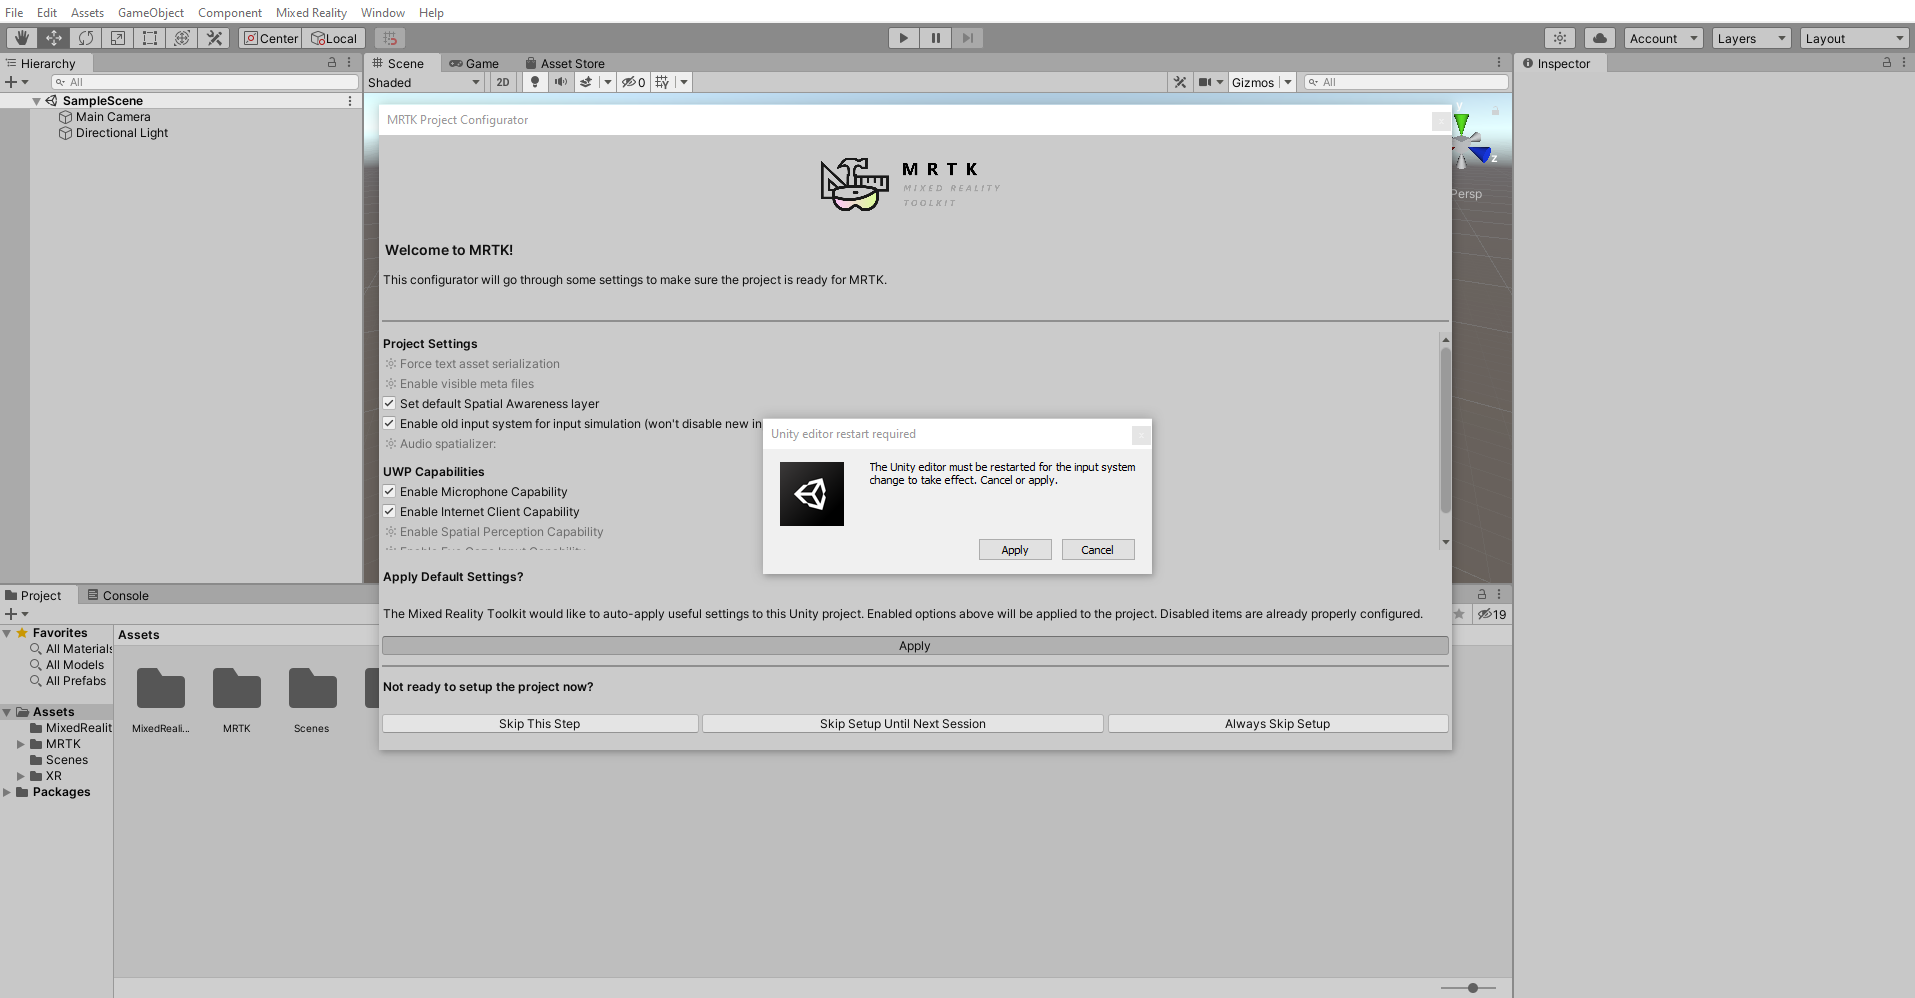
Task: Select the combined Transform tool
Action: pos(181,38)
